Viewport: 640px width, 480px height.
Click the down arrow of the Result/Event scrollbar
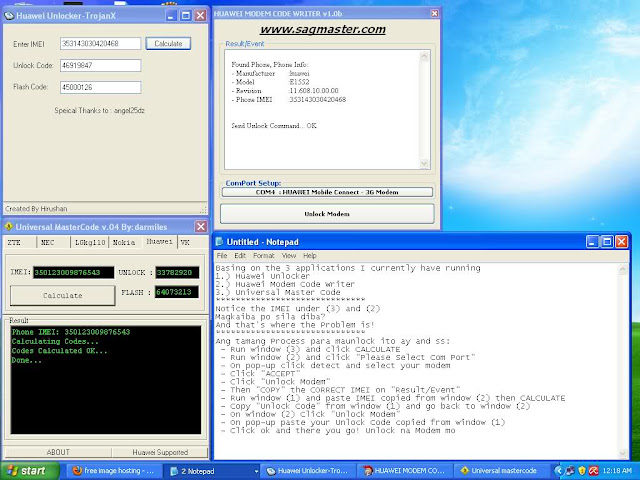(x=424, y=163)
